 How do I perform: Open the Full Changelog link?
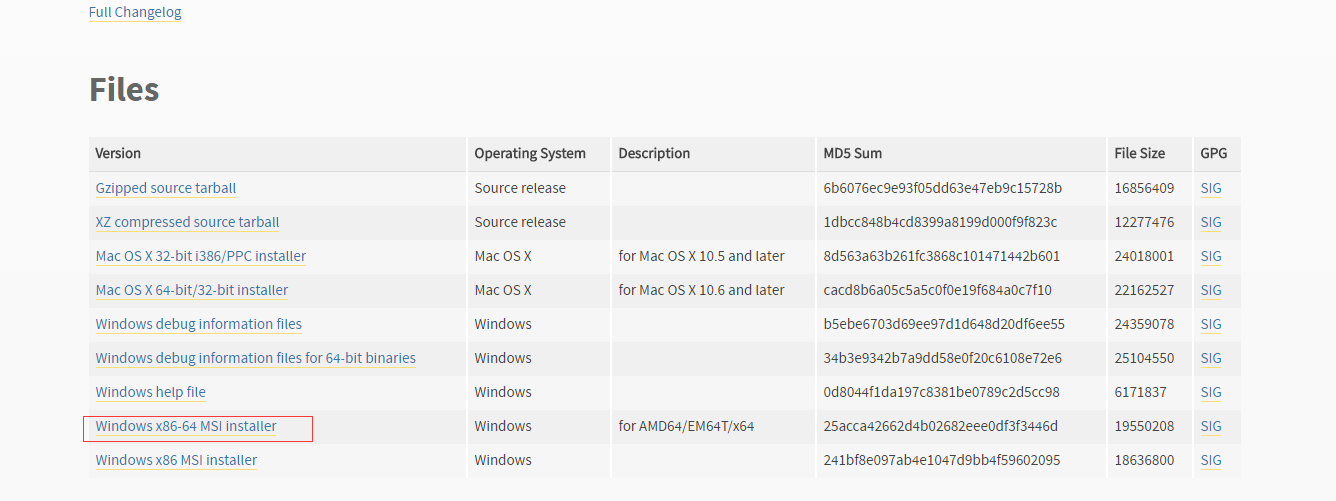(x=135, y=12)
